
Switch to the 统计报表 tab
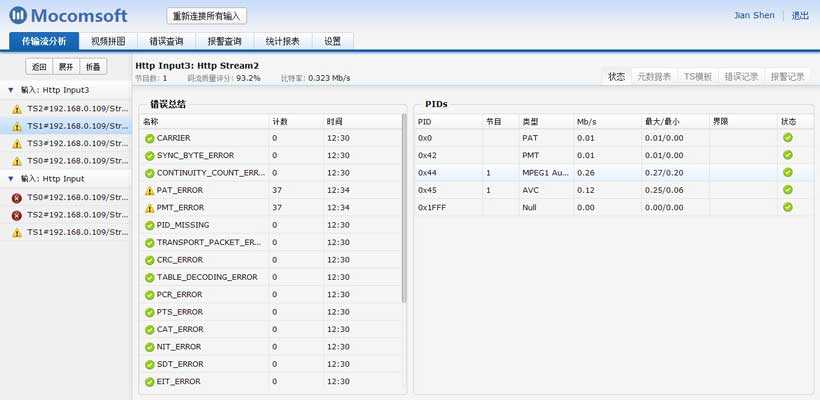(x=283, y=41)
